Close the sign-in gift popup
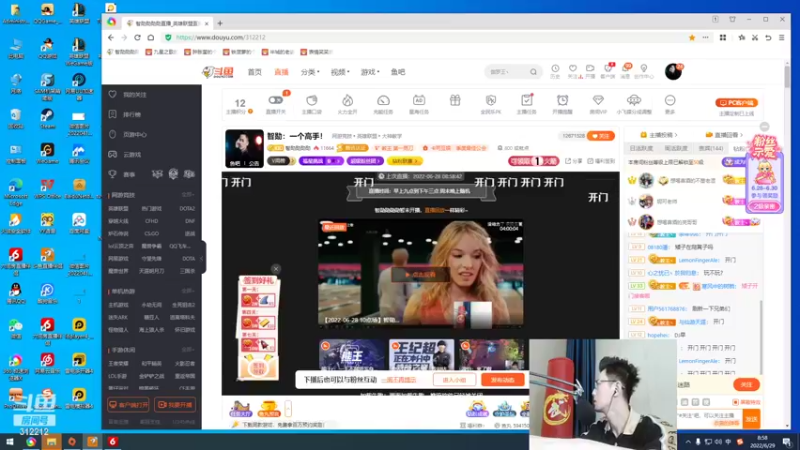The image size is (800, 450). [276, 269]
